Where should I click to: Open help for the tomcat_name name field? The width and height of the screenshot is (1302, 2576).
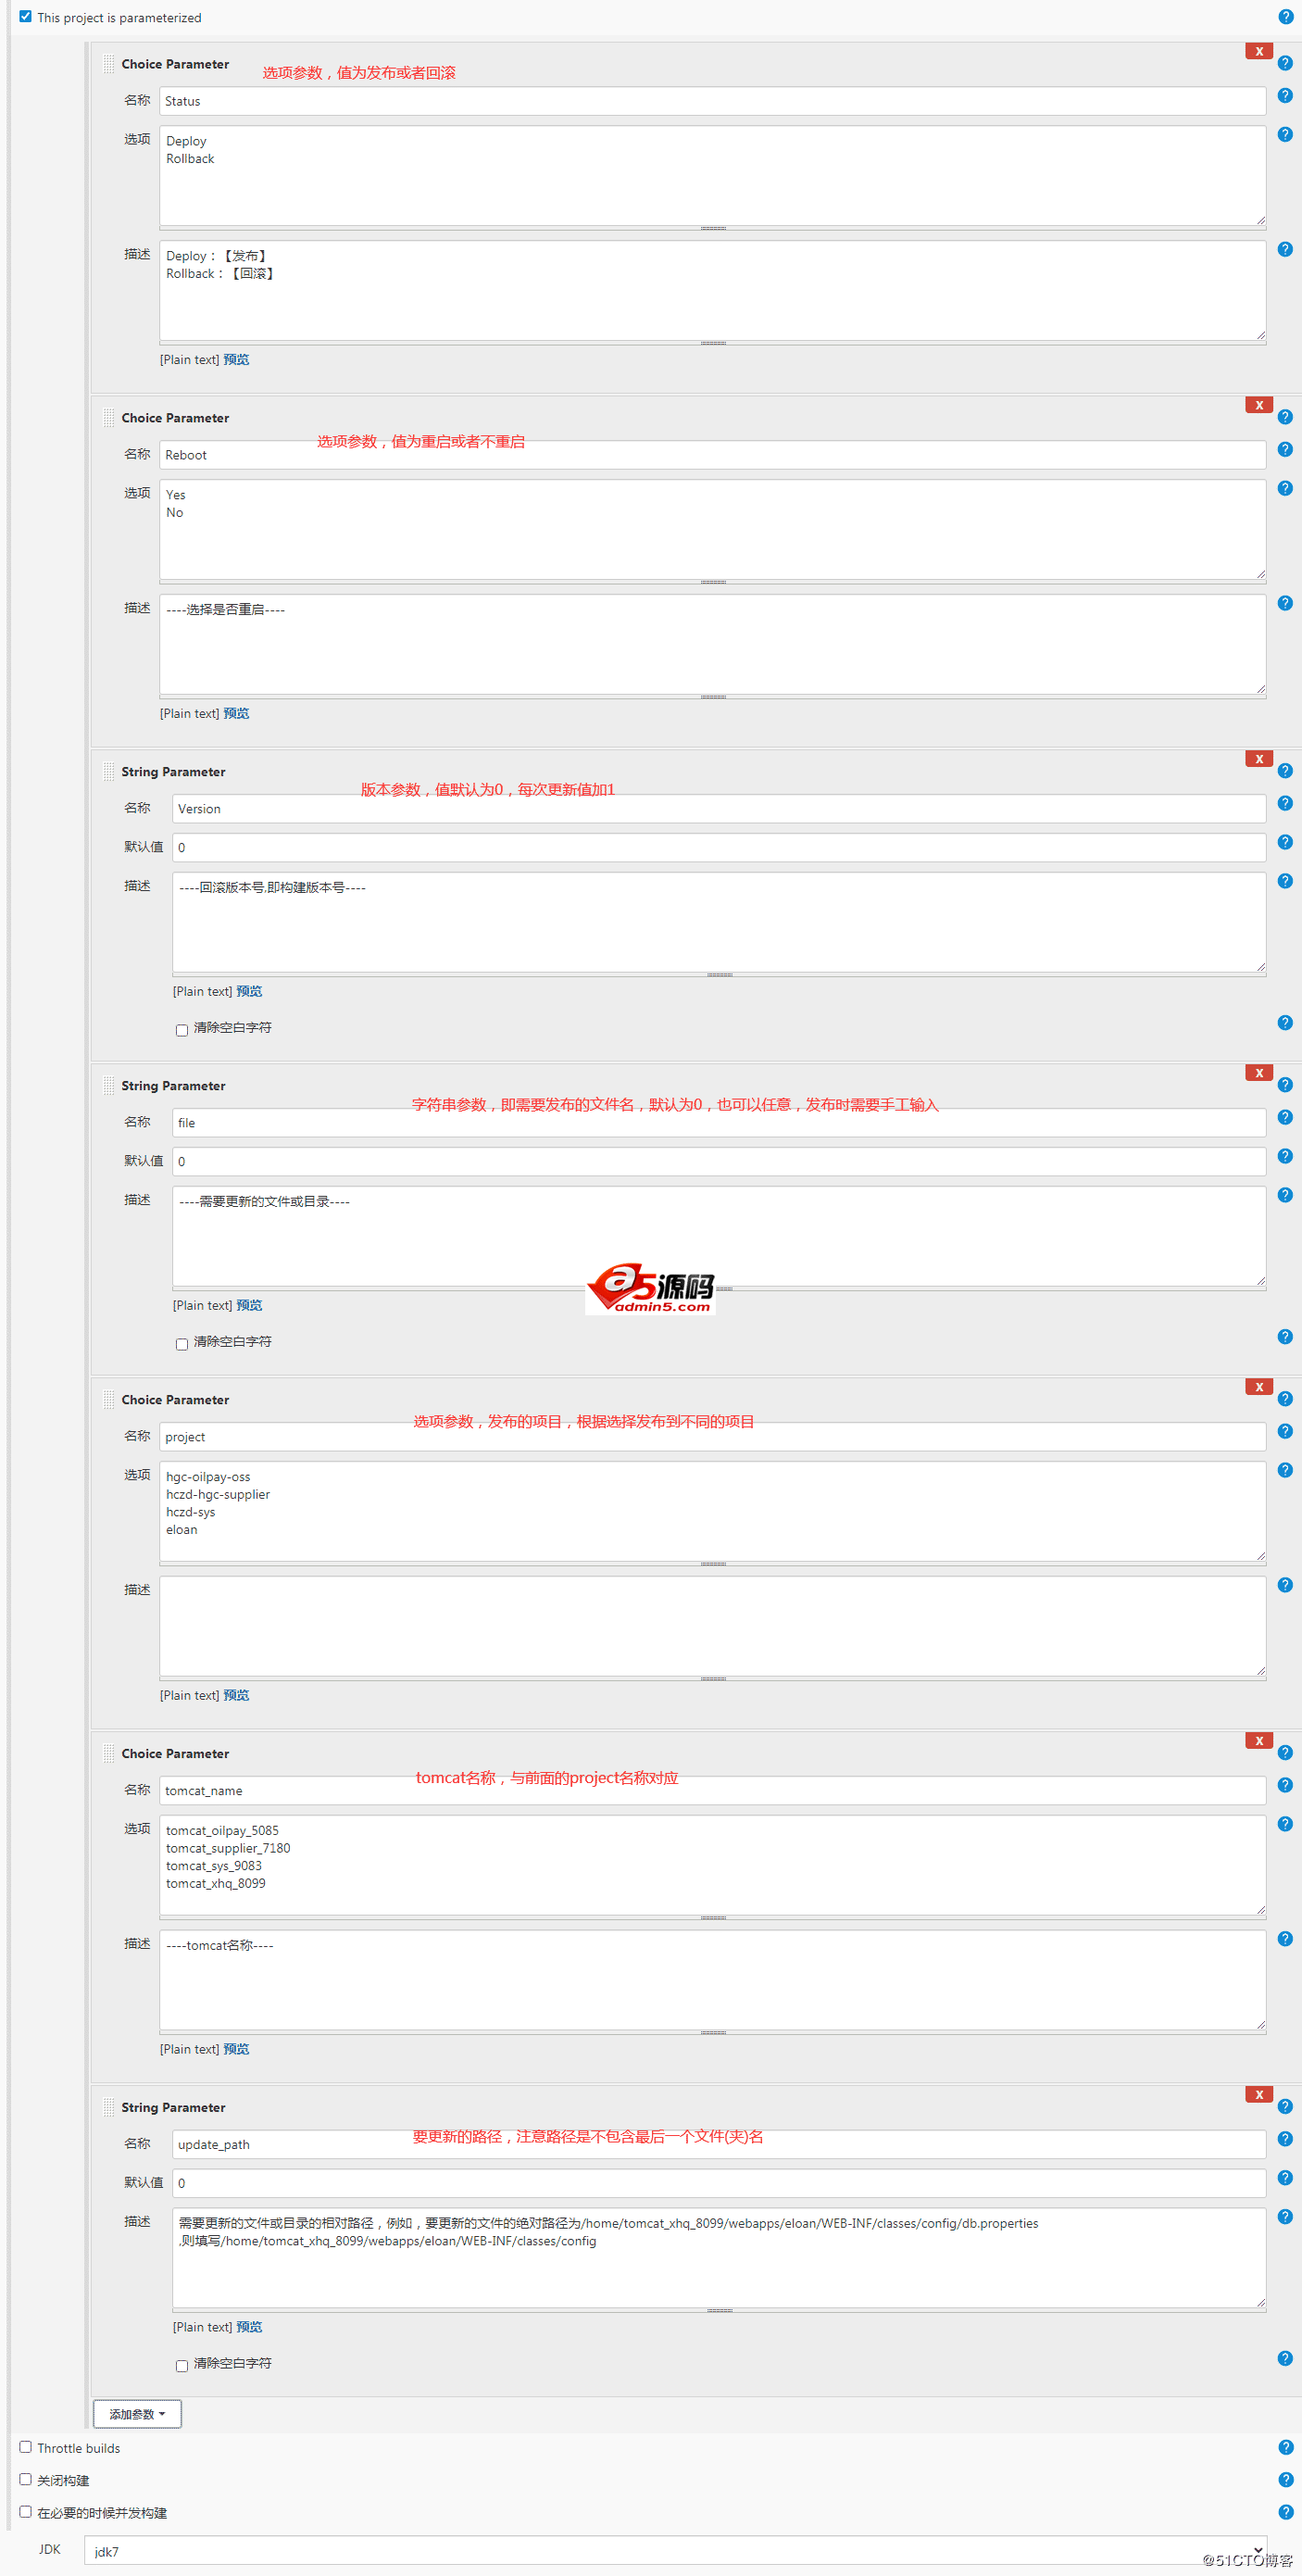(1285, 1786)
